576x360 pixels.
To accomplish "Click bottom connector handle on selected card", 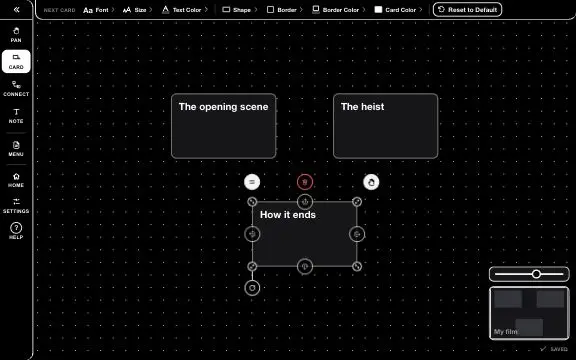I will 305,267.
